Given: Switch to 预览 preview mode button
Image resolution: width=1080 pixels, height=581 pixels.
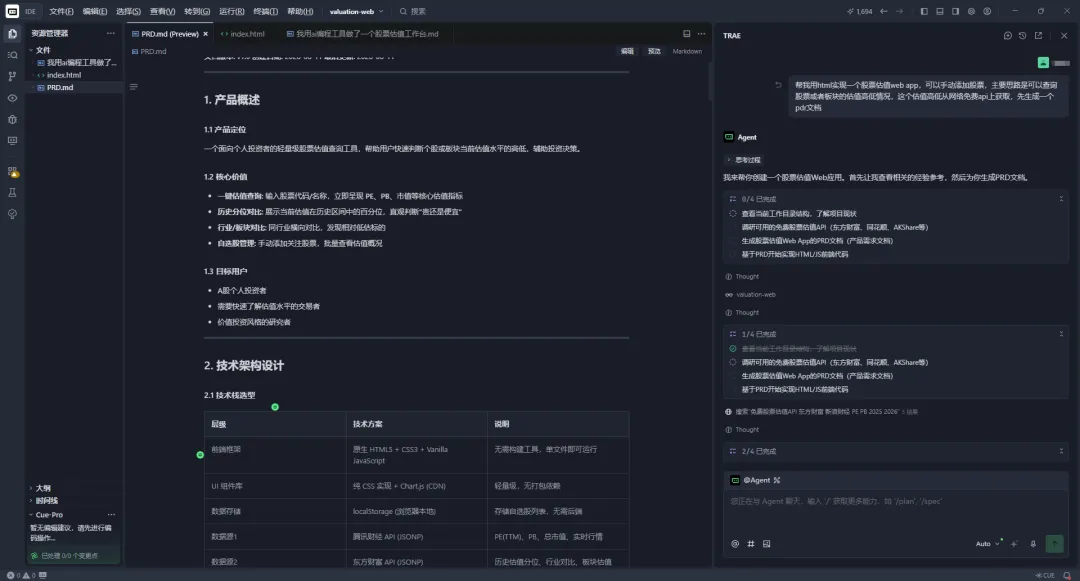Looking at the screenshot, I should coord(654,51).
